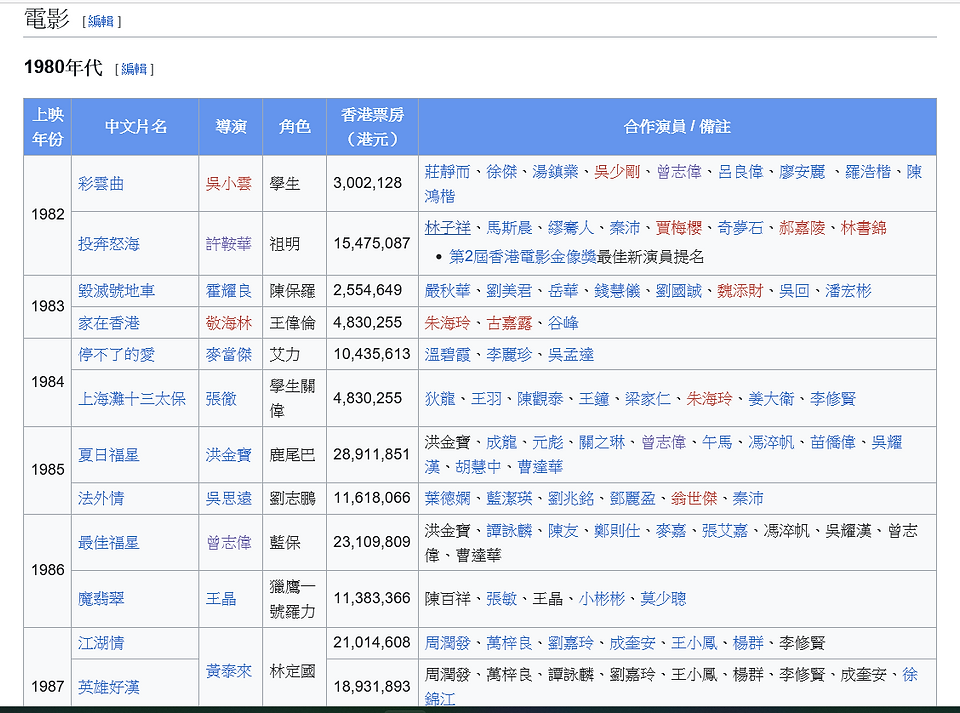
Task: Open the red link 賈梅櫻
Action: (678, 228)
